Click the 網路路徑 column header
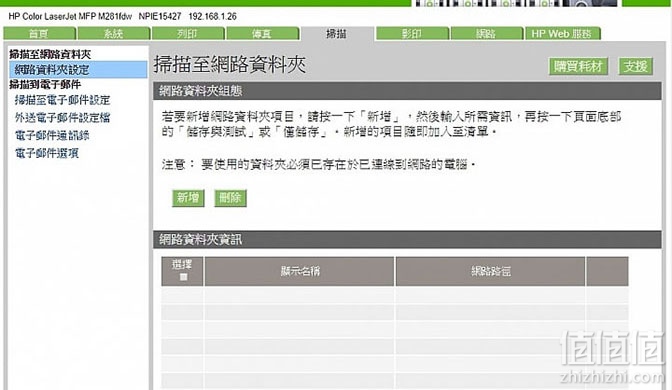 490,271
